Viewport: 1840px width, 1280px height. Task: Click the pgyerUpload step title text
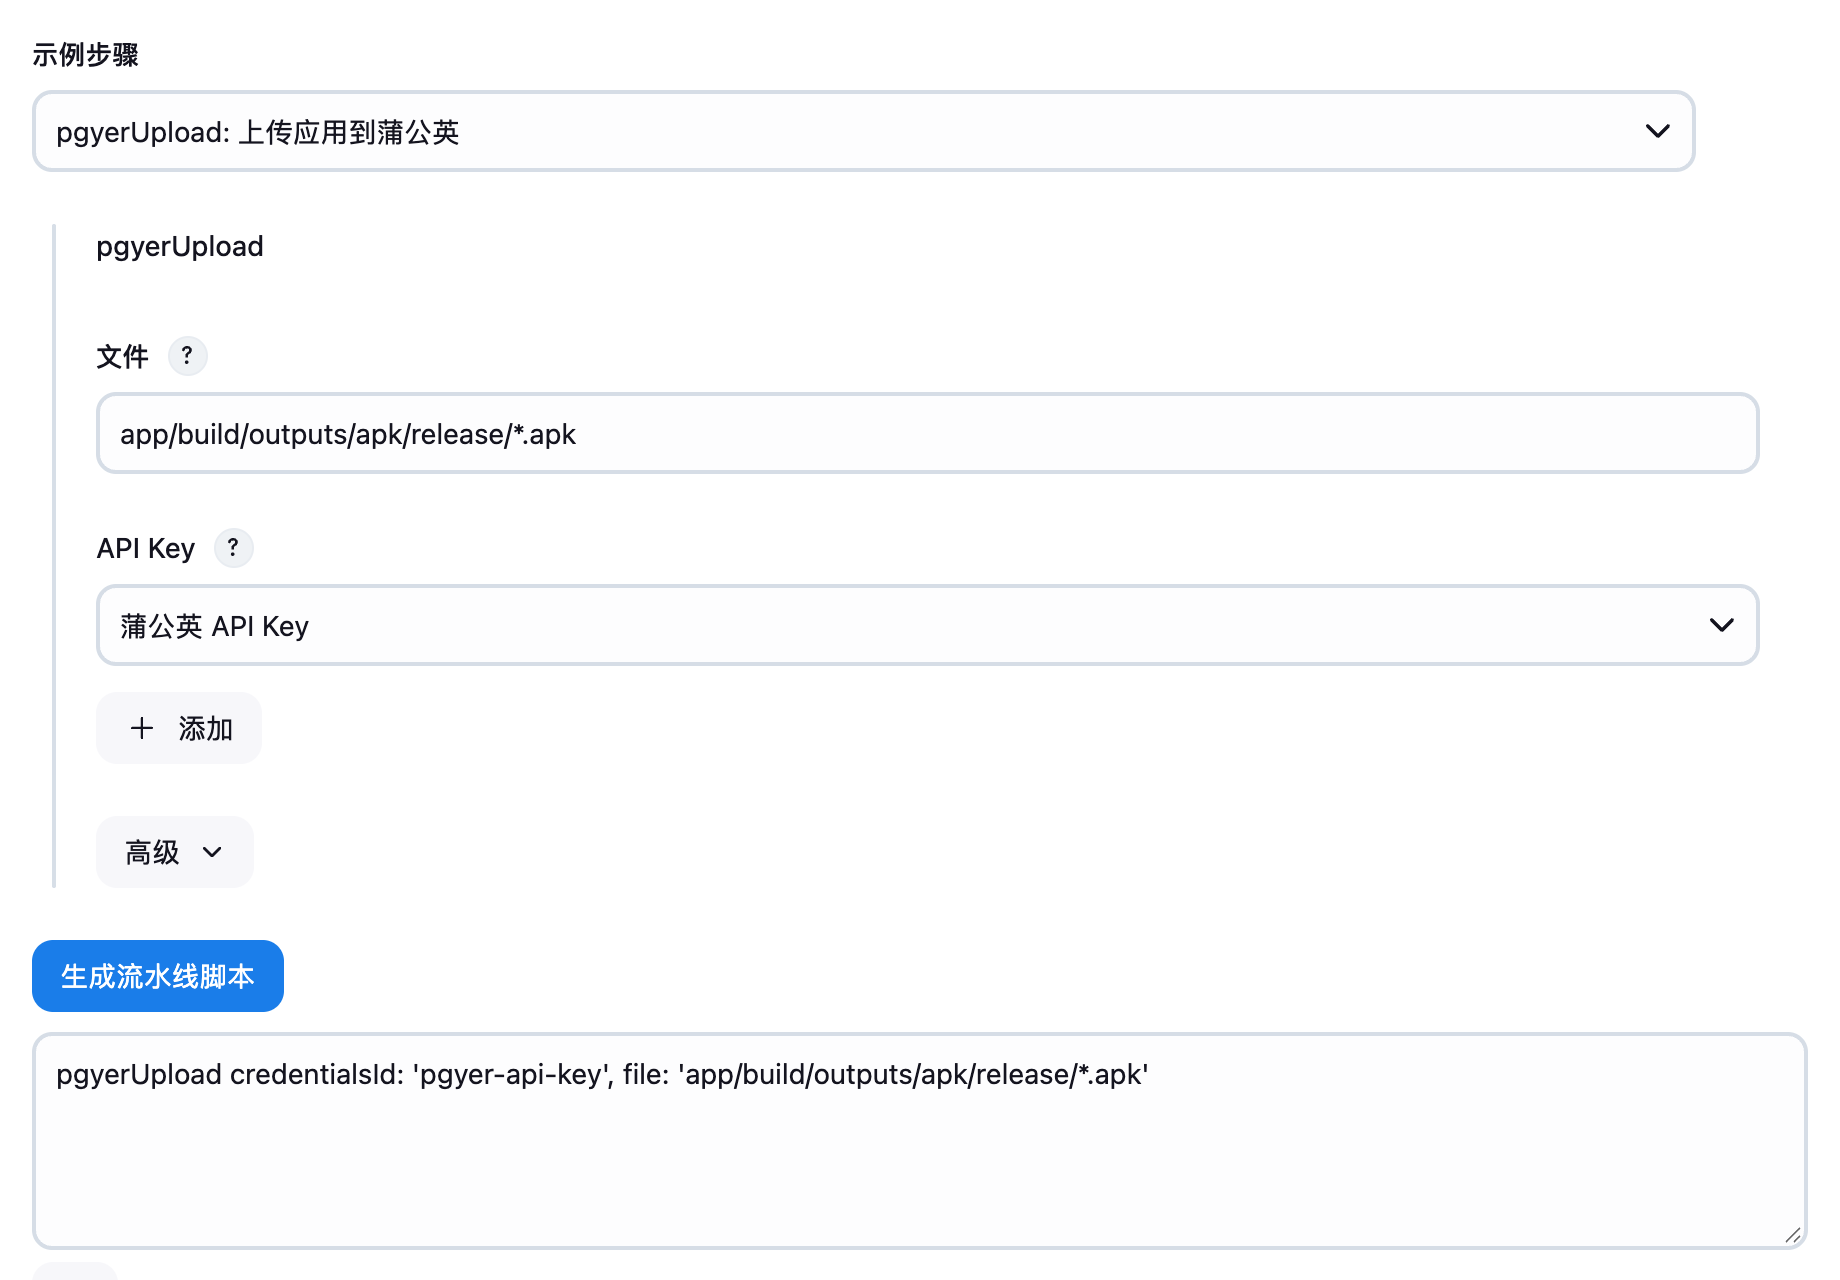(180, 247)
